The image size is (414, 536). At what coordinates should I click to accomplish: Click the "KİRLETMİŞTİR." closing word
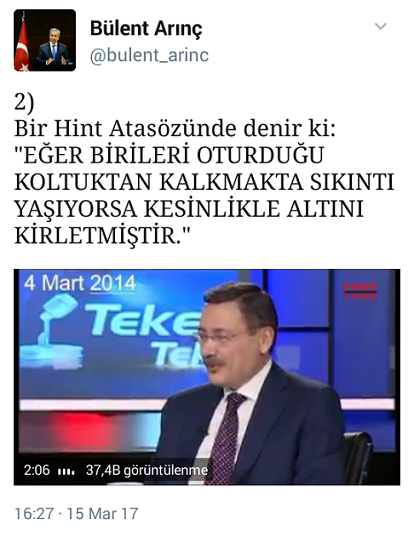click(102, 235)
